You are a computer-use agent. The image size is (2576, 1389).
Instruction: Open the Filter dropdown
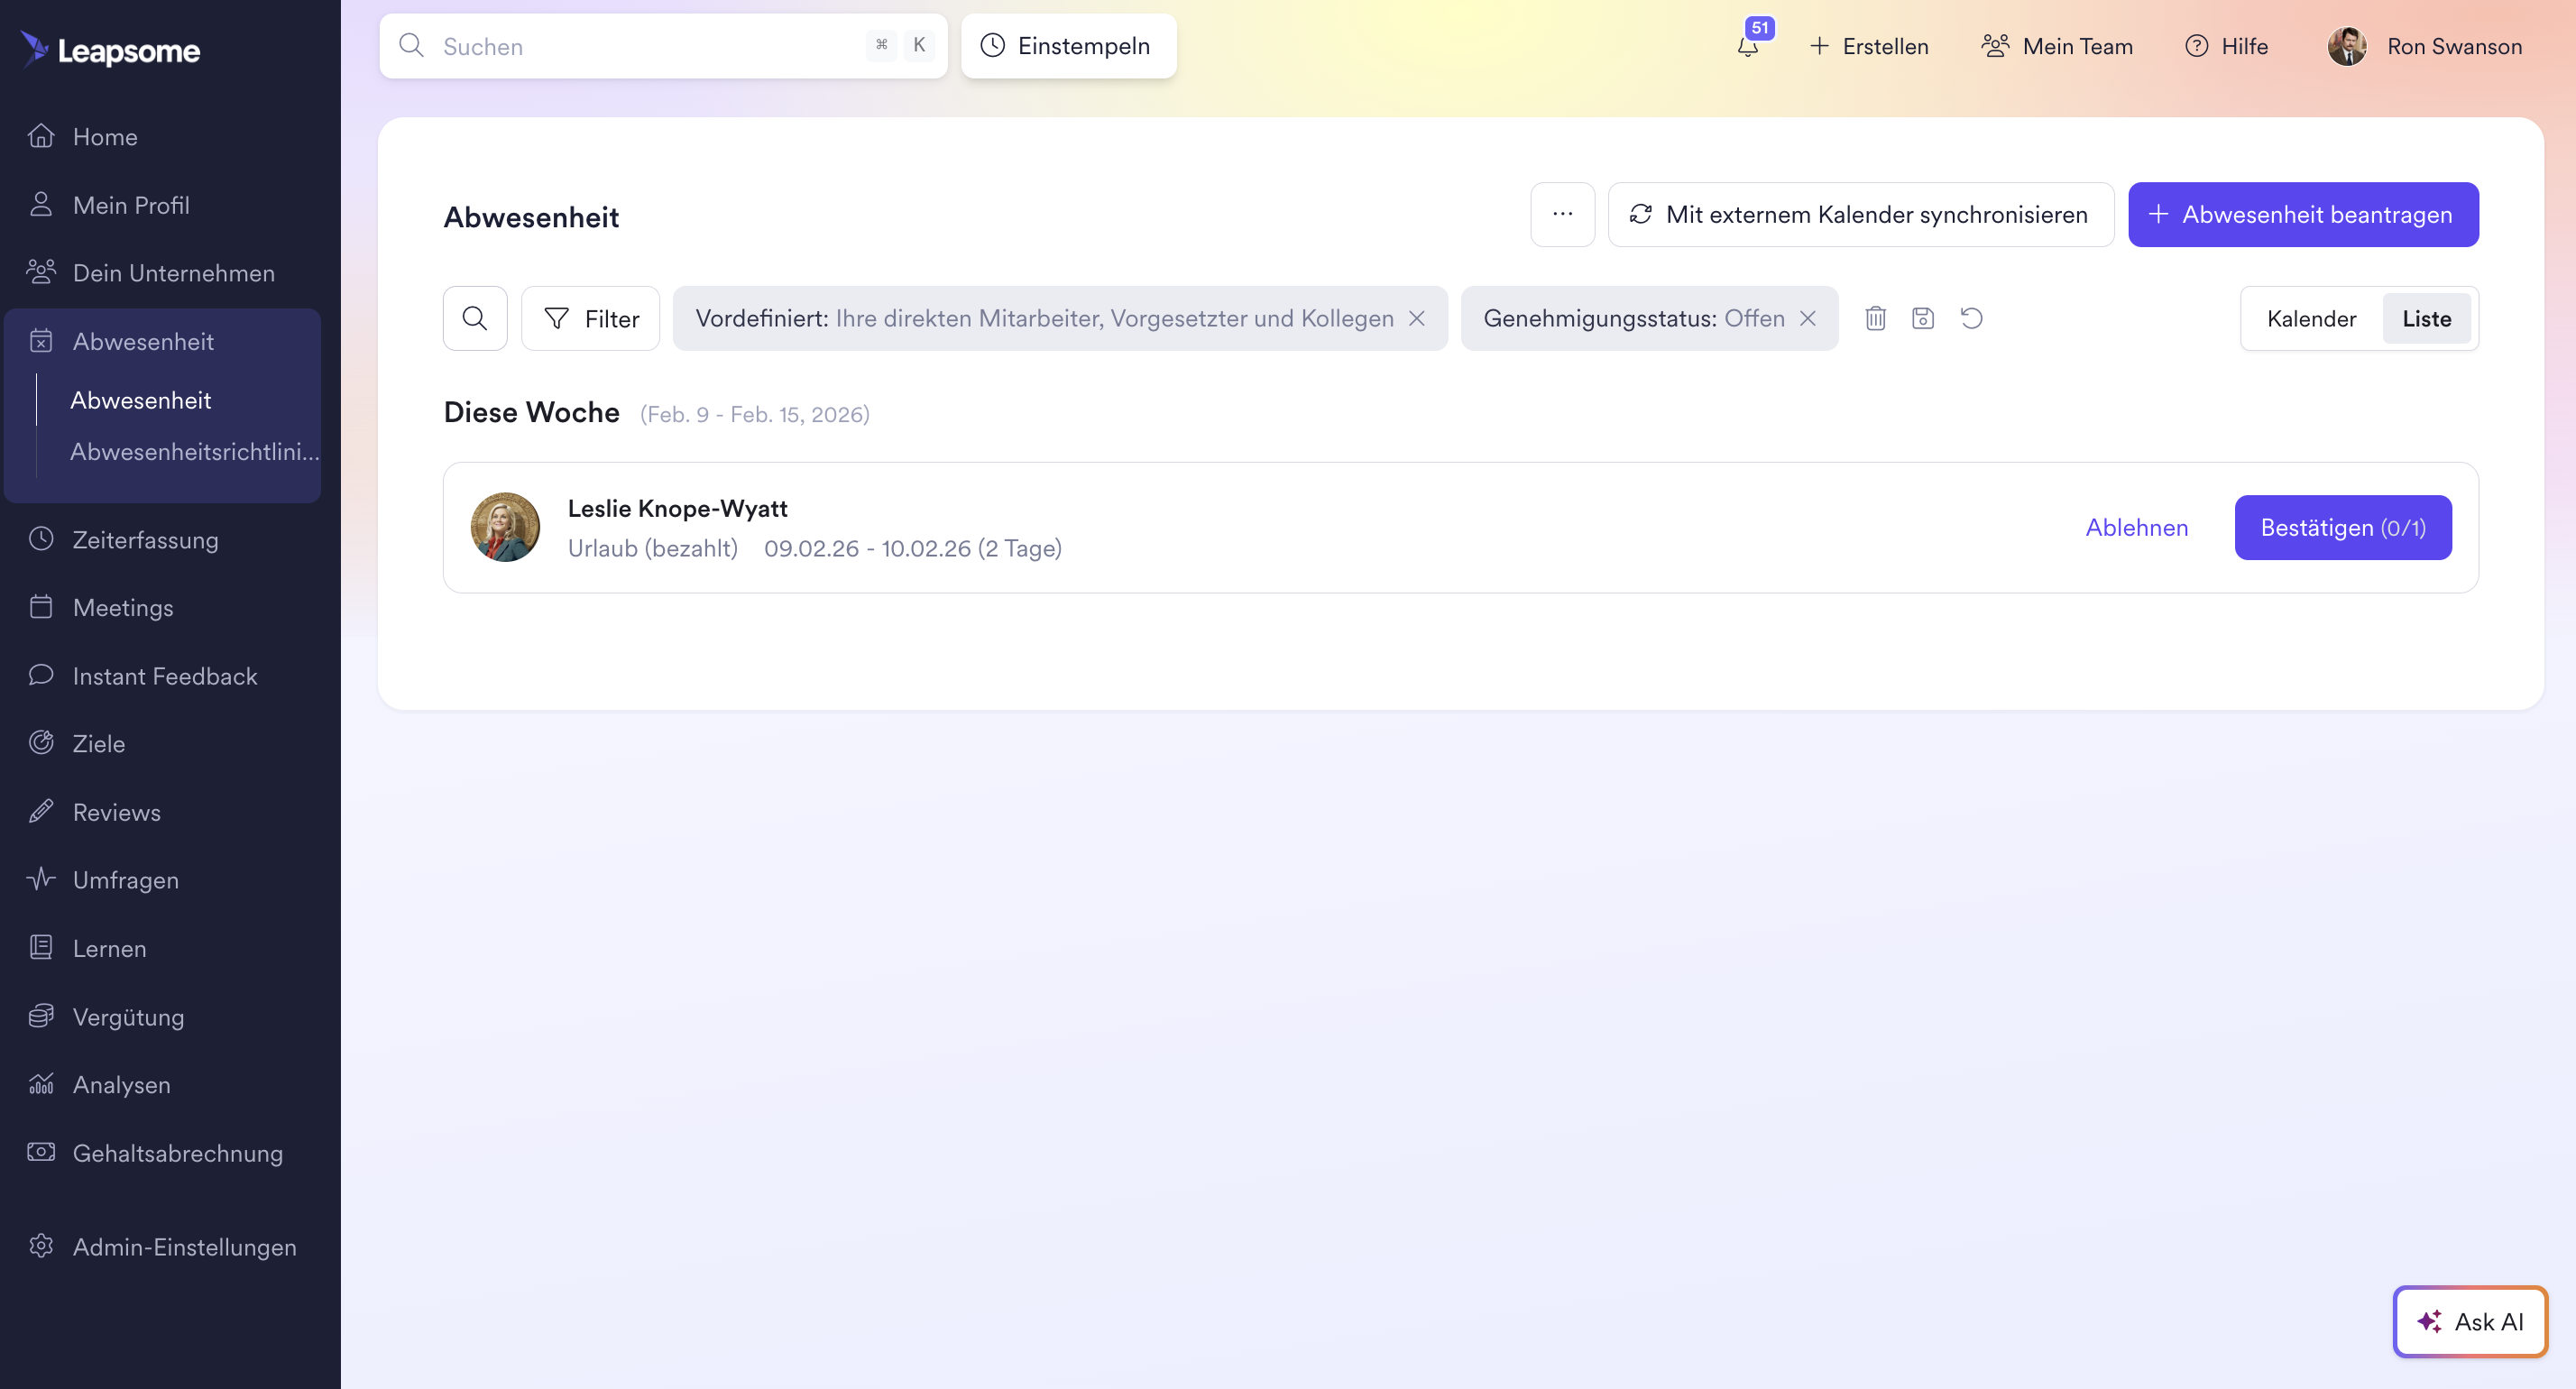(590, 318)
